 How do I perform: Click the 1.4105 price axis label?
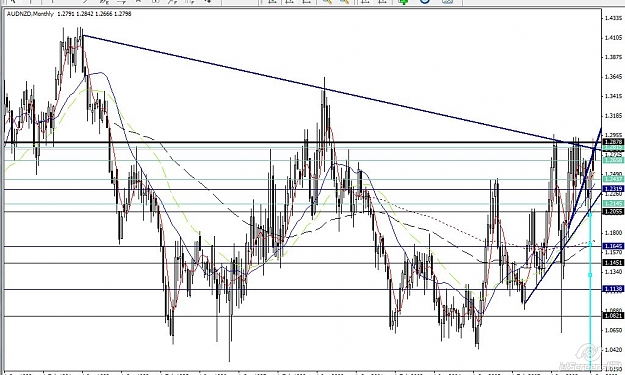click(x=613, y=38)
